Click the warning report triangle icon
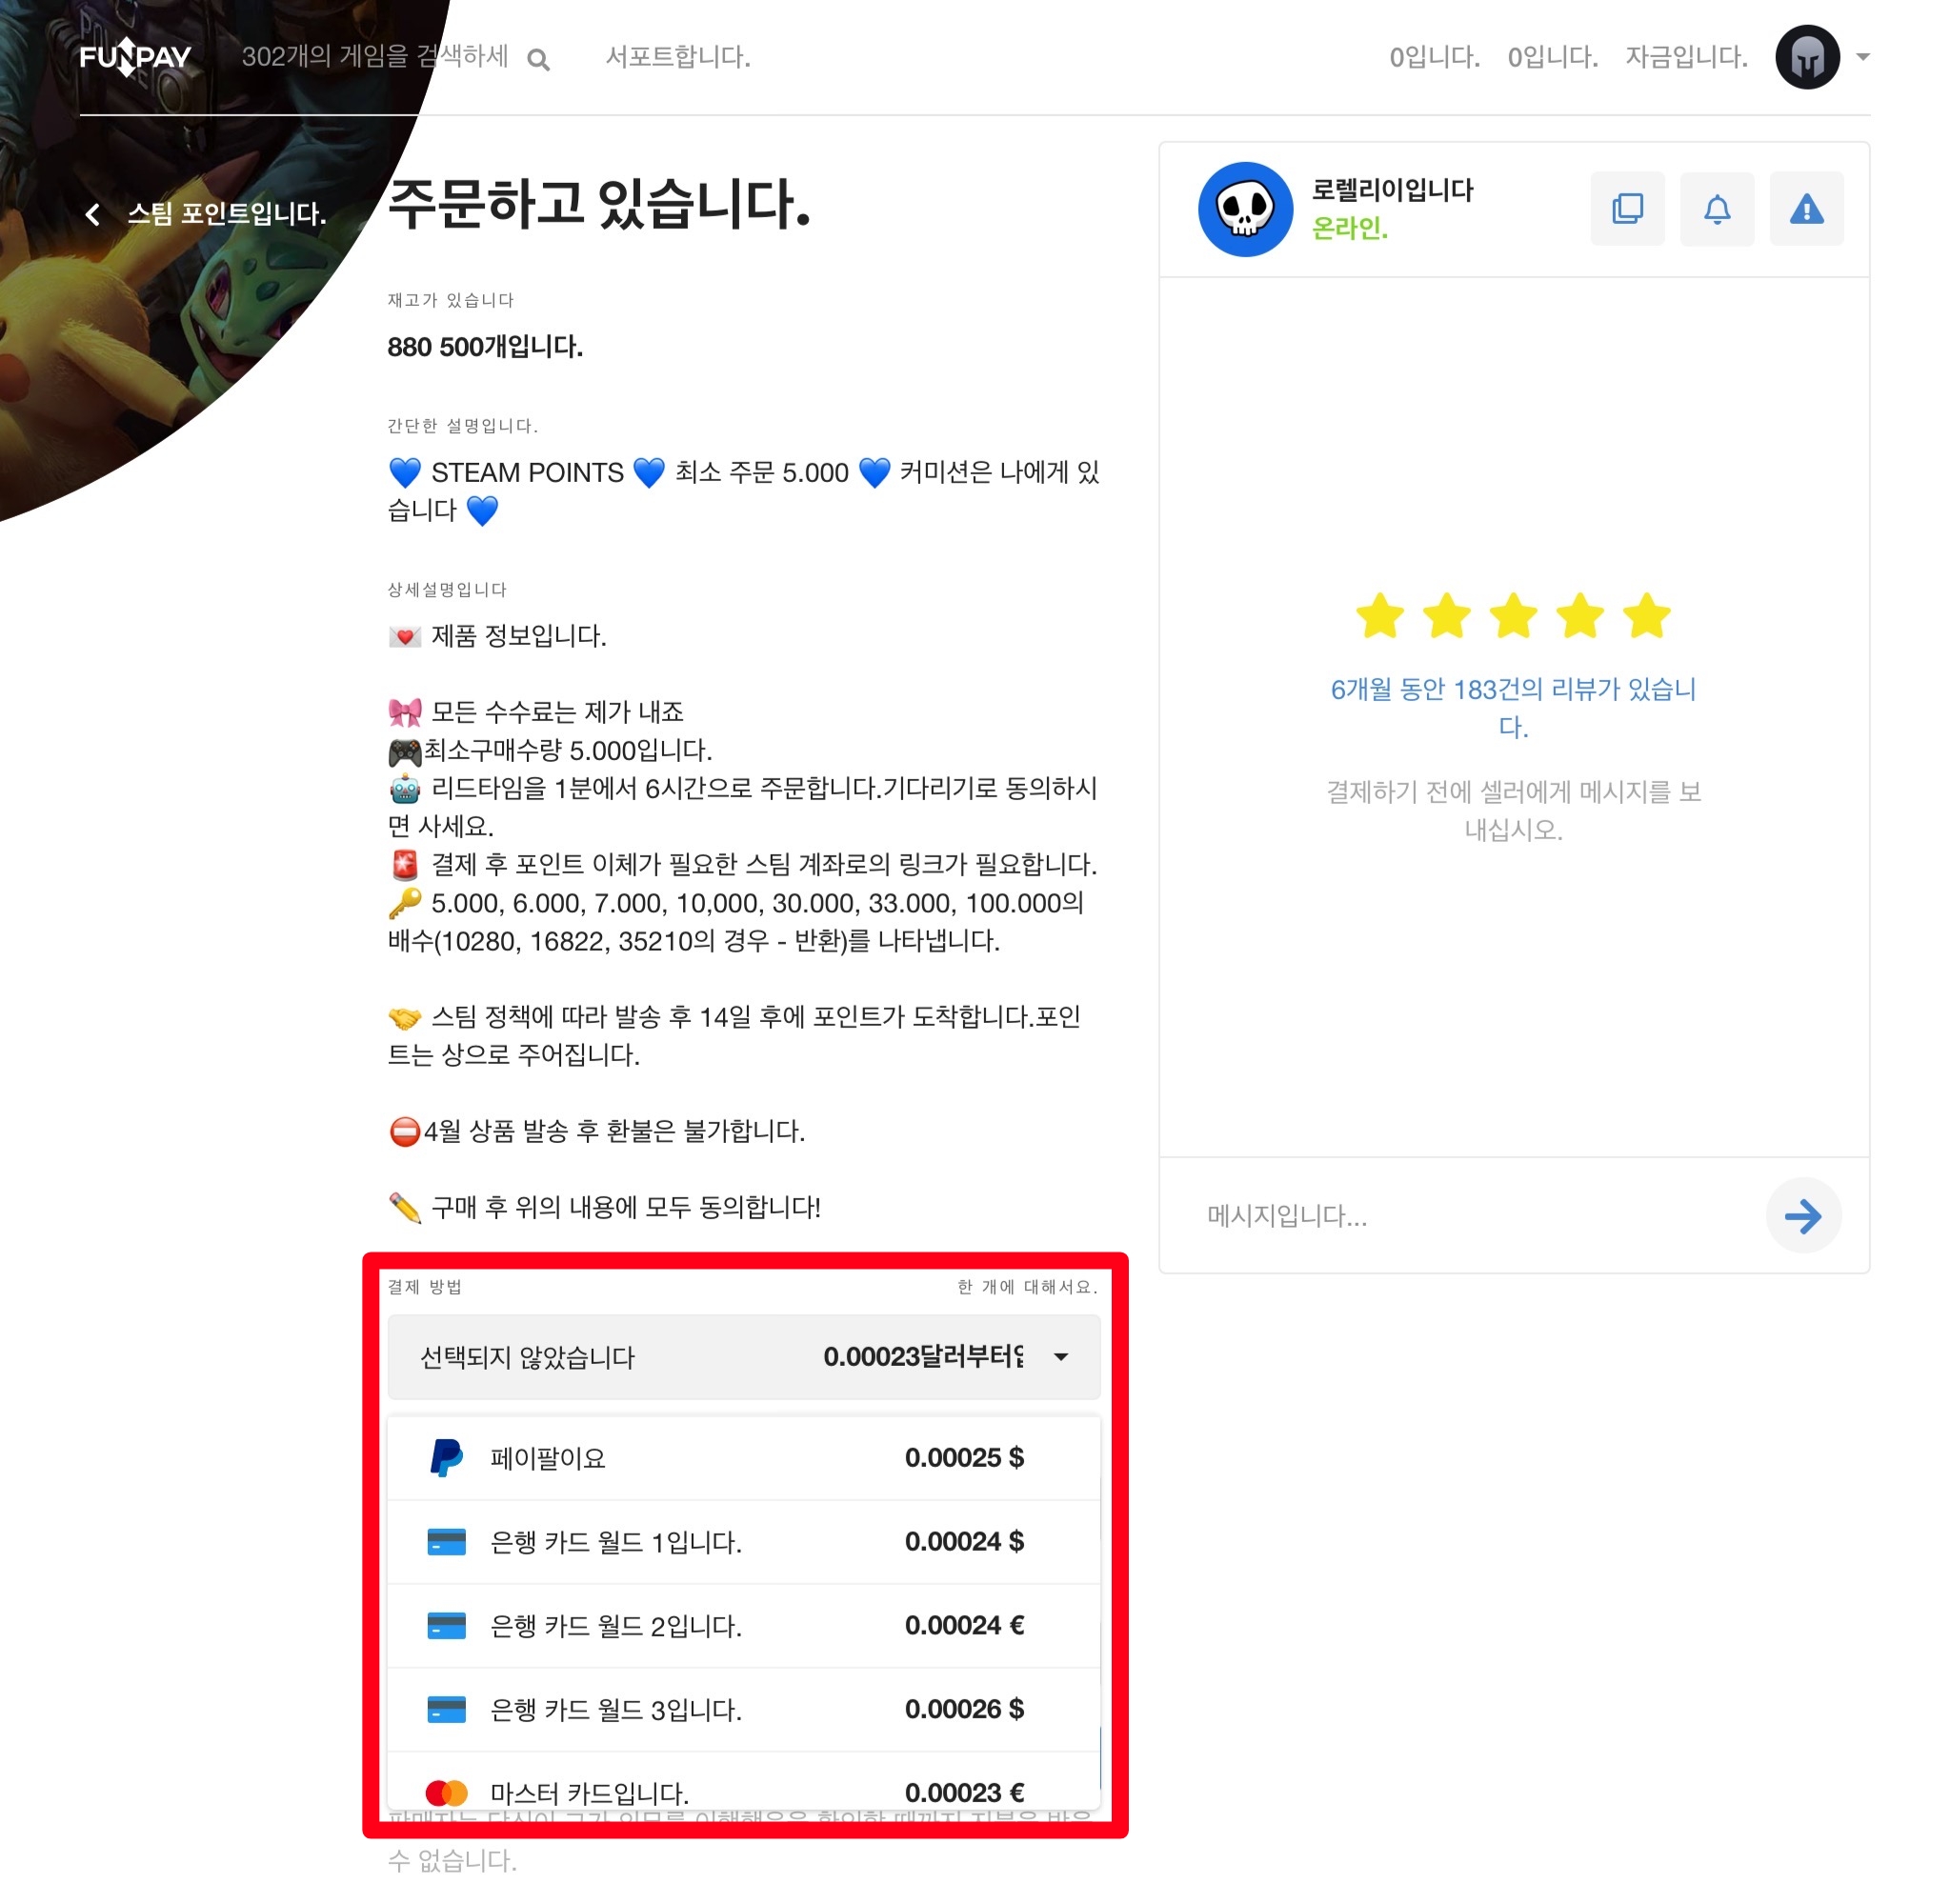Viewport: 1950px width, 1904px height. coord(1807,209)
